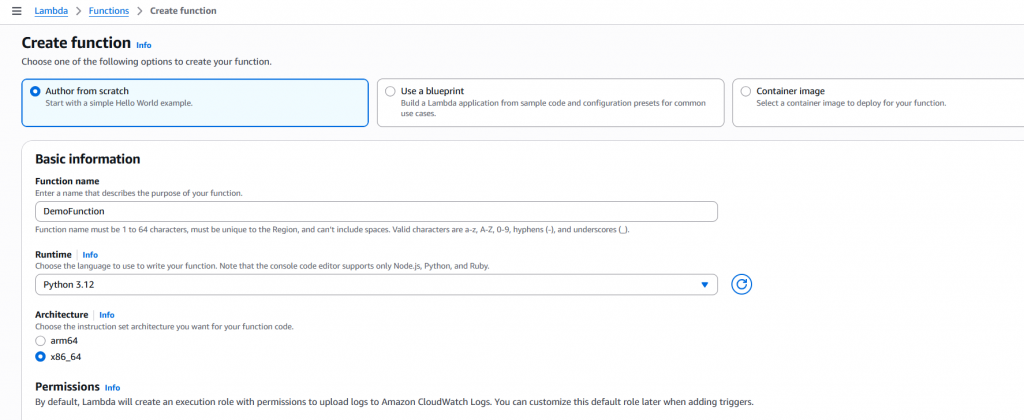
Task: Select Container image option
Action: 746,91
